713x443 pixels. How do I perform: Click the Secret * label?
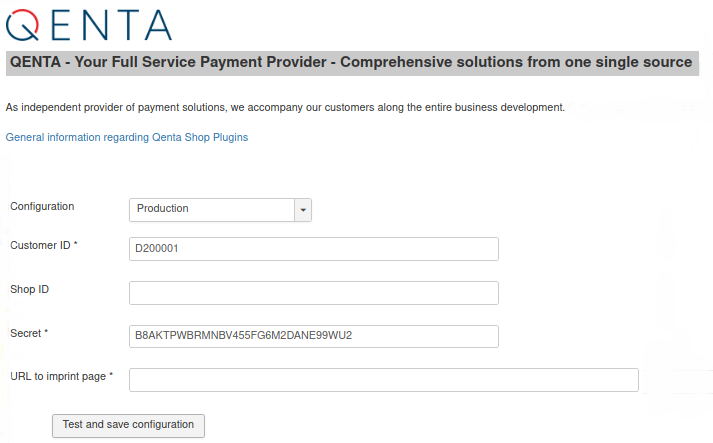29,333
